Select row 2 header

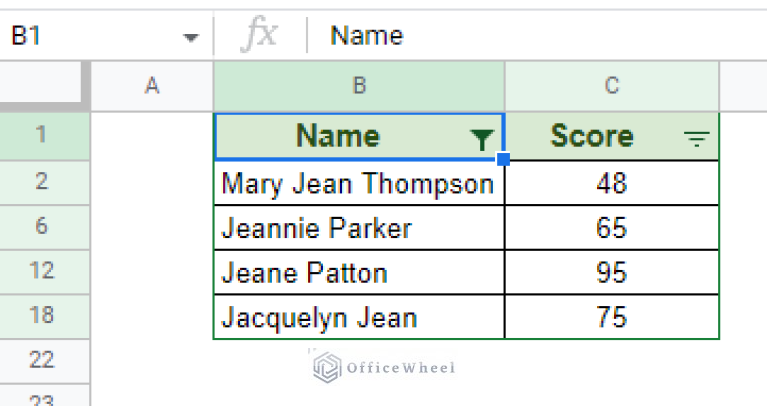[x=41, y=182]
